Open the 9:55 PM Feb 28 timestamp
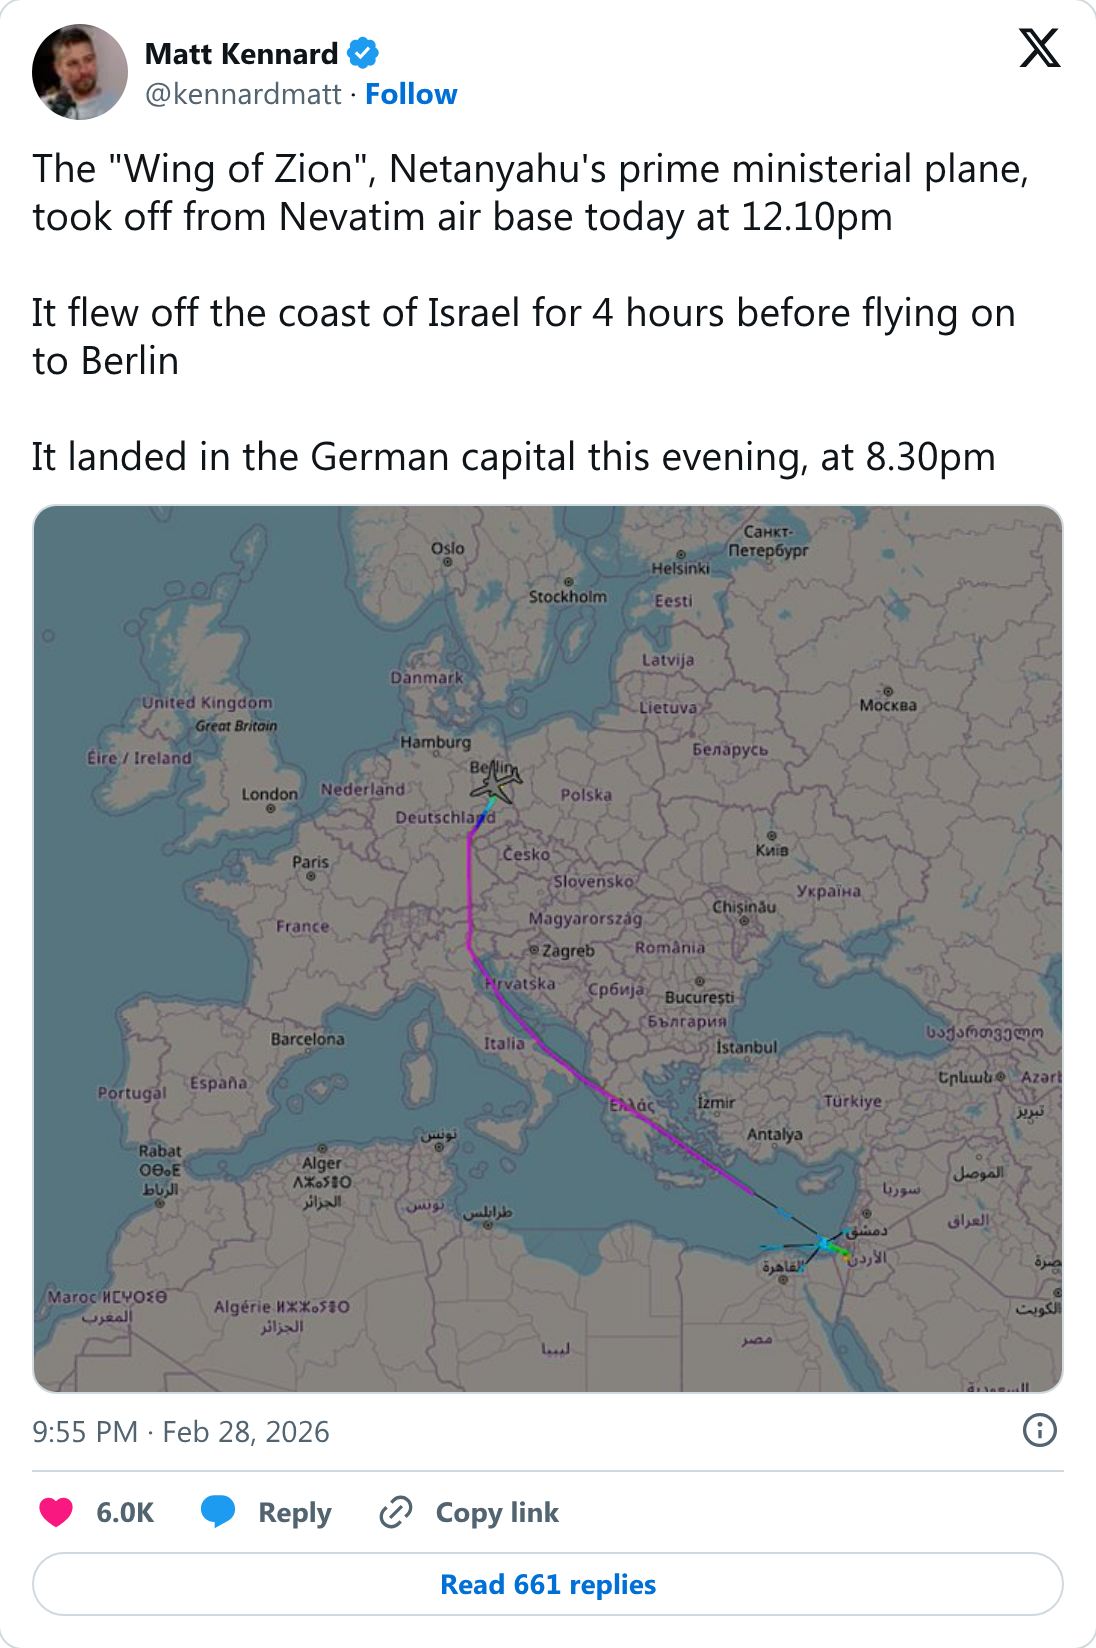This screenshot has width=1096, height=1648. [x=181, y=1432]
